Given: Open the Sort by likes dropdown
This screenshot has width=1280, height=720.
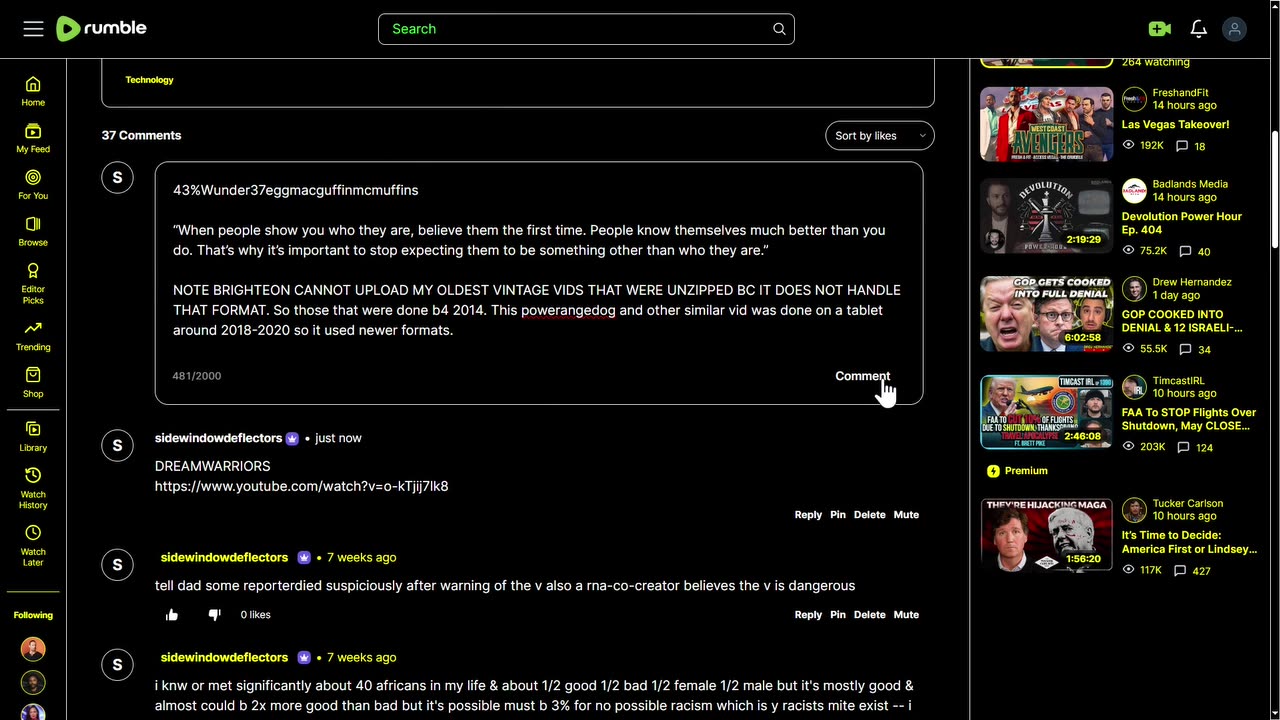Looking at the screenshot, I should click(880, 136).
